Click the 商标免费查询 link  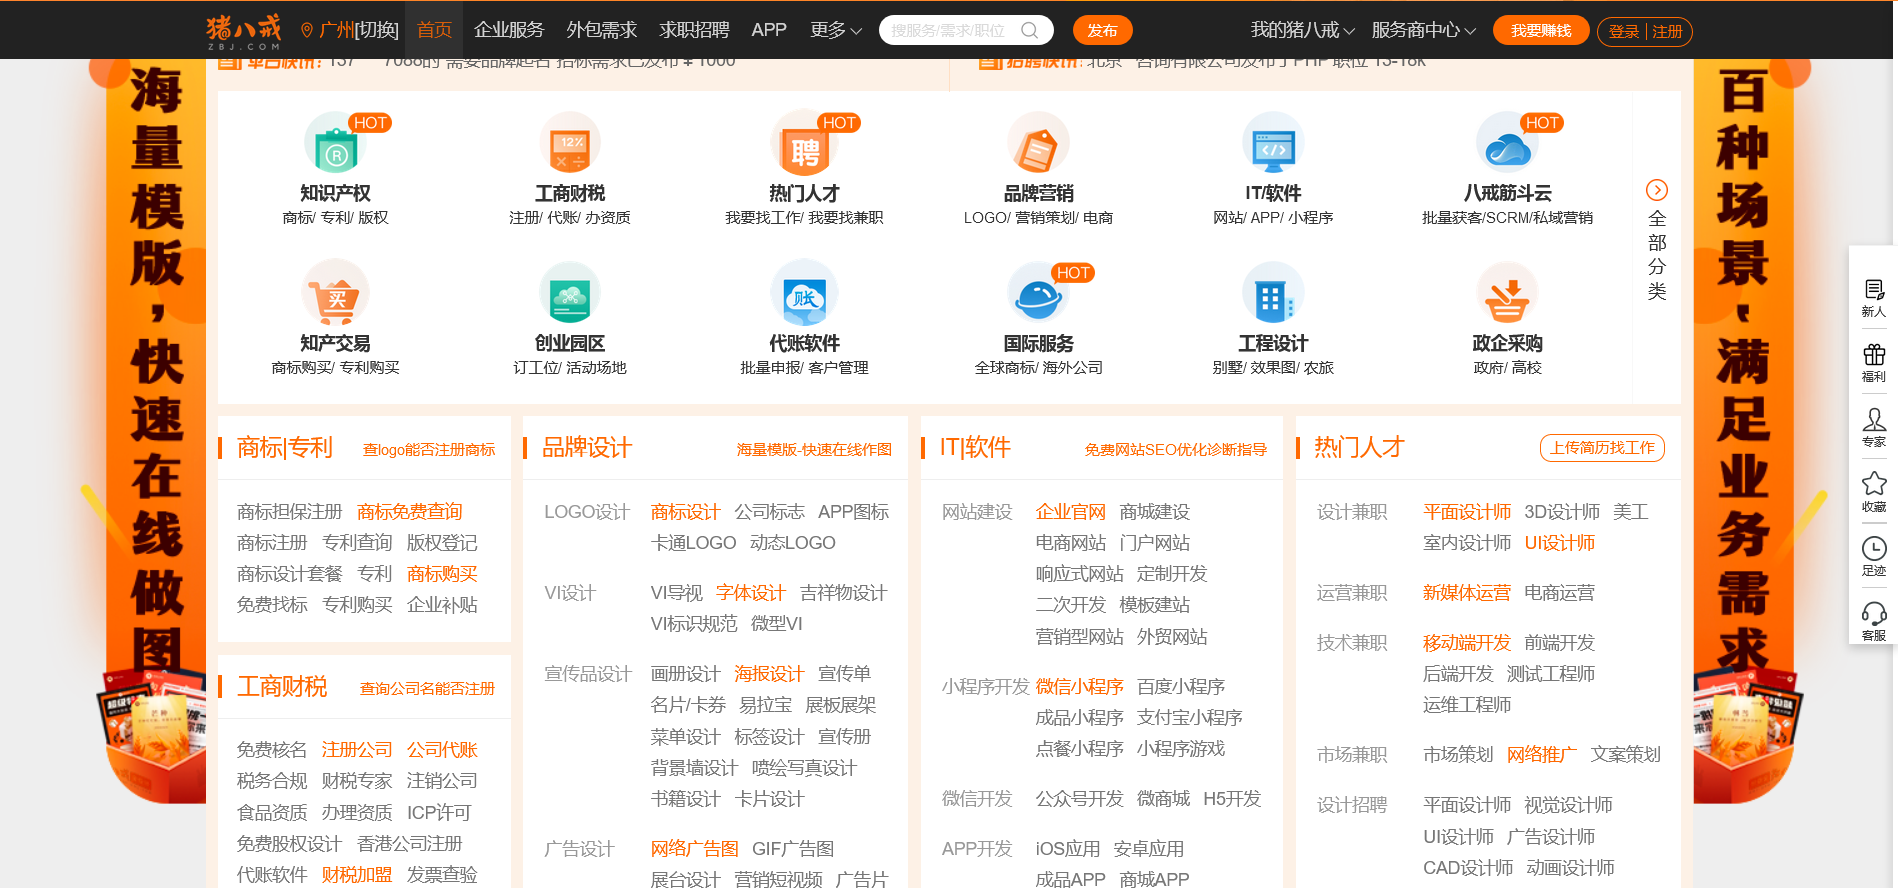[x=409, y=512]
